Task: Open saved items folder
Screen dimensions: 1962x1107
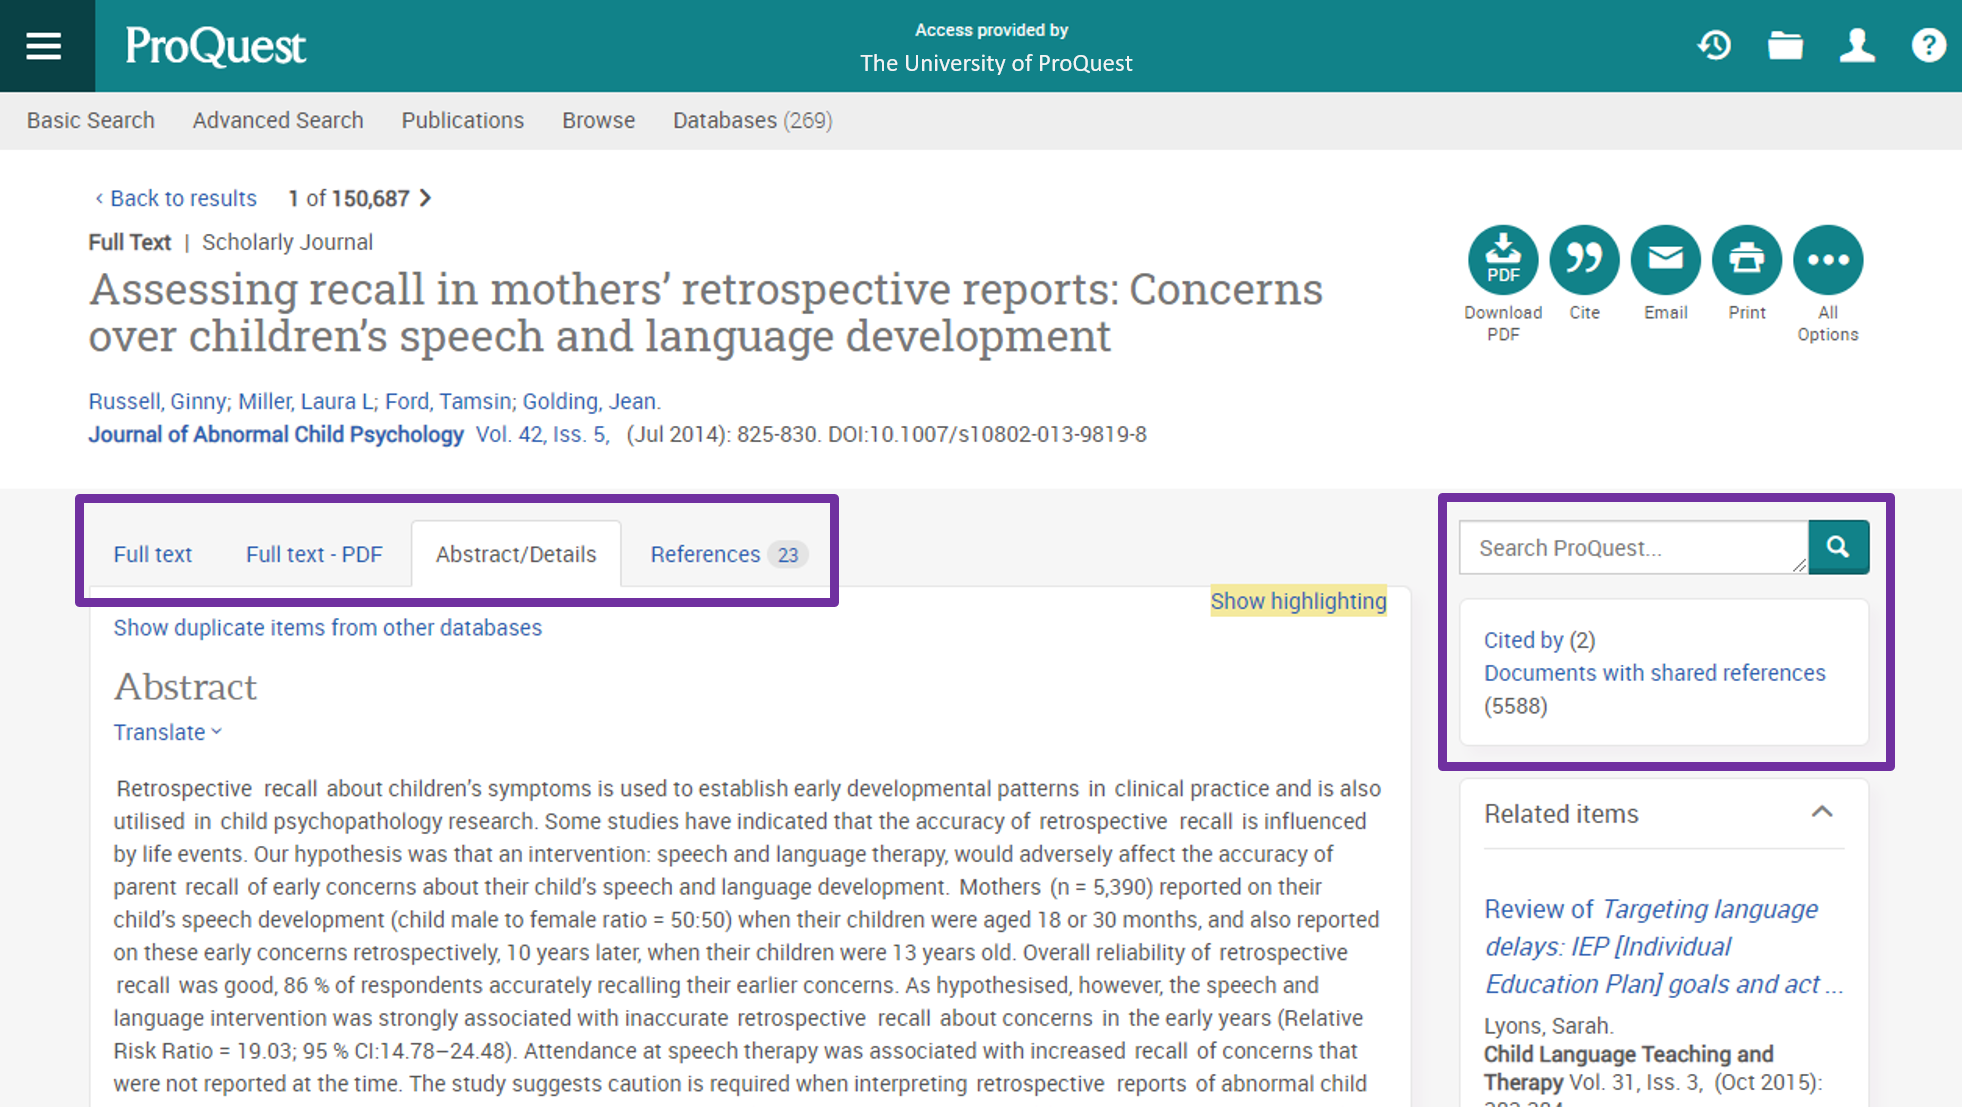Action: coord(1785,45)
